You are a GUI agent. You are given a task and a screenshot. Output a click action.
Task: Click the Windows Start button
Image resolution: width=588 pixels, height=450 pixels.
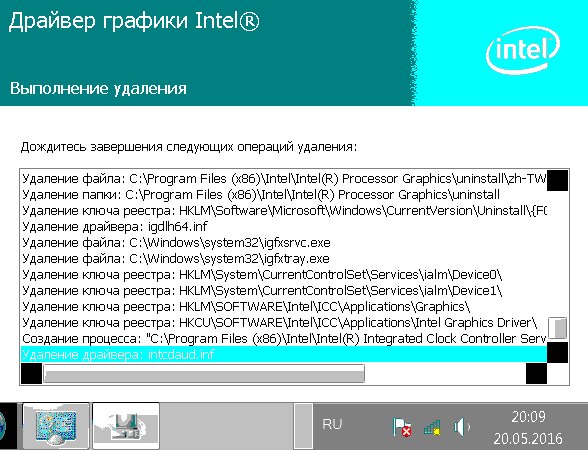(4, 426)
